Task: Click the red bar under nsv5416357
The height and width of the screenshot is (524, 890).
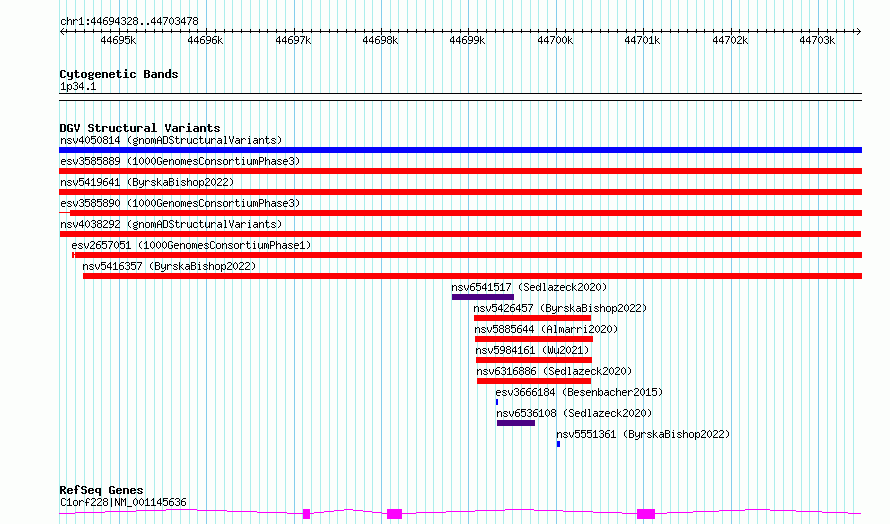Action: pos(472,276)
